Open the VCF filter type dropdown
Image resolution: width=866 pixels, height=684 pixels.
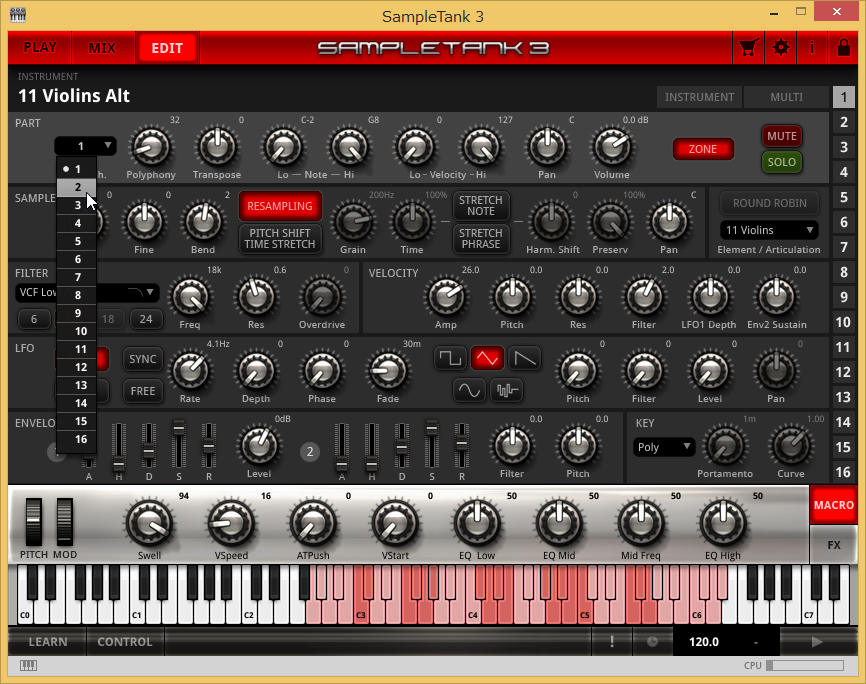87,292
